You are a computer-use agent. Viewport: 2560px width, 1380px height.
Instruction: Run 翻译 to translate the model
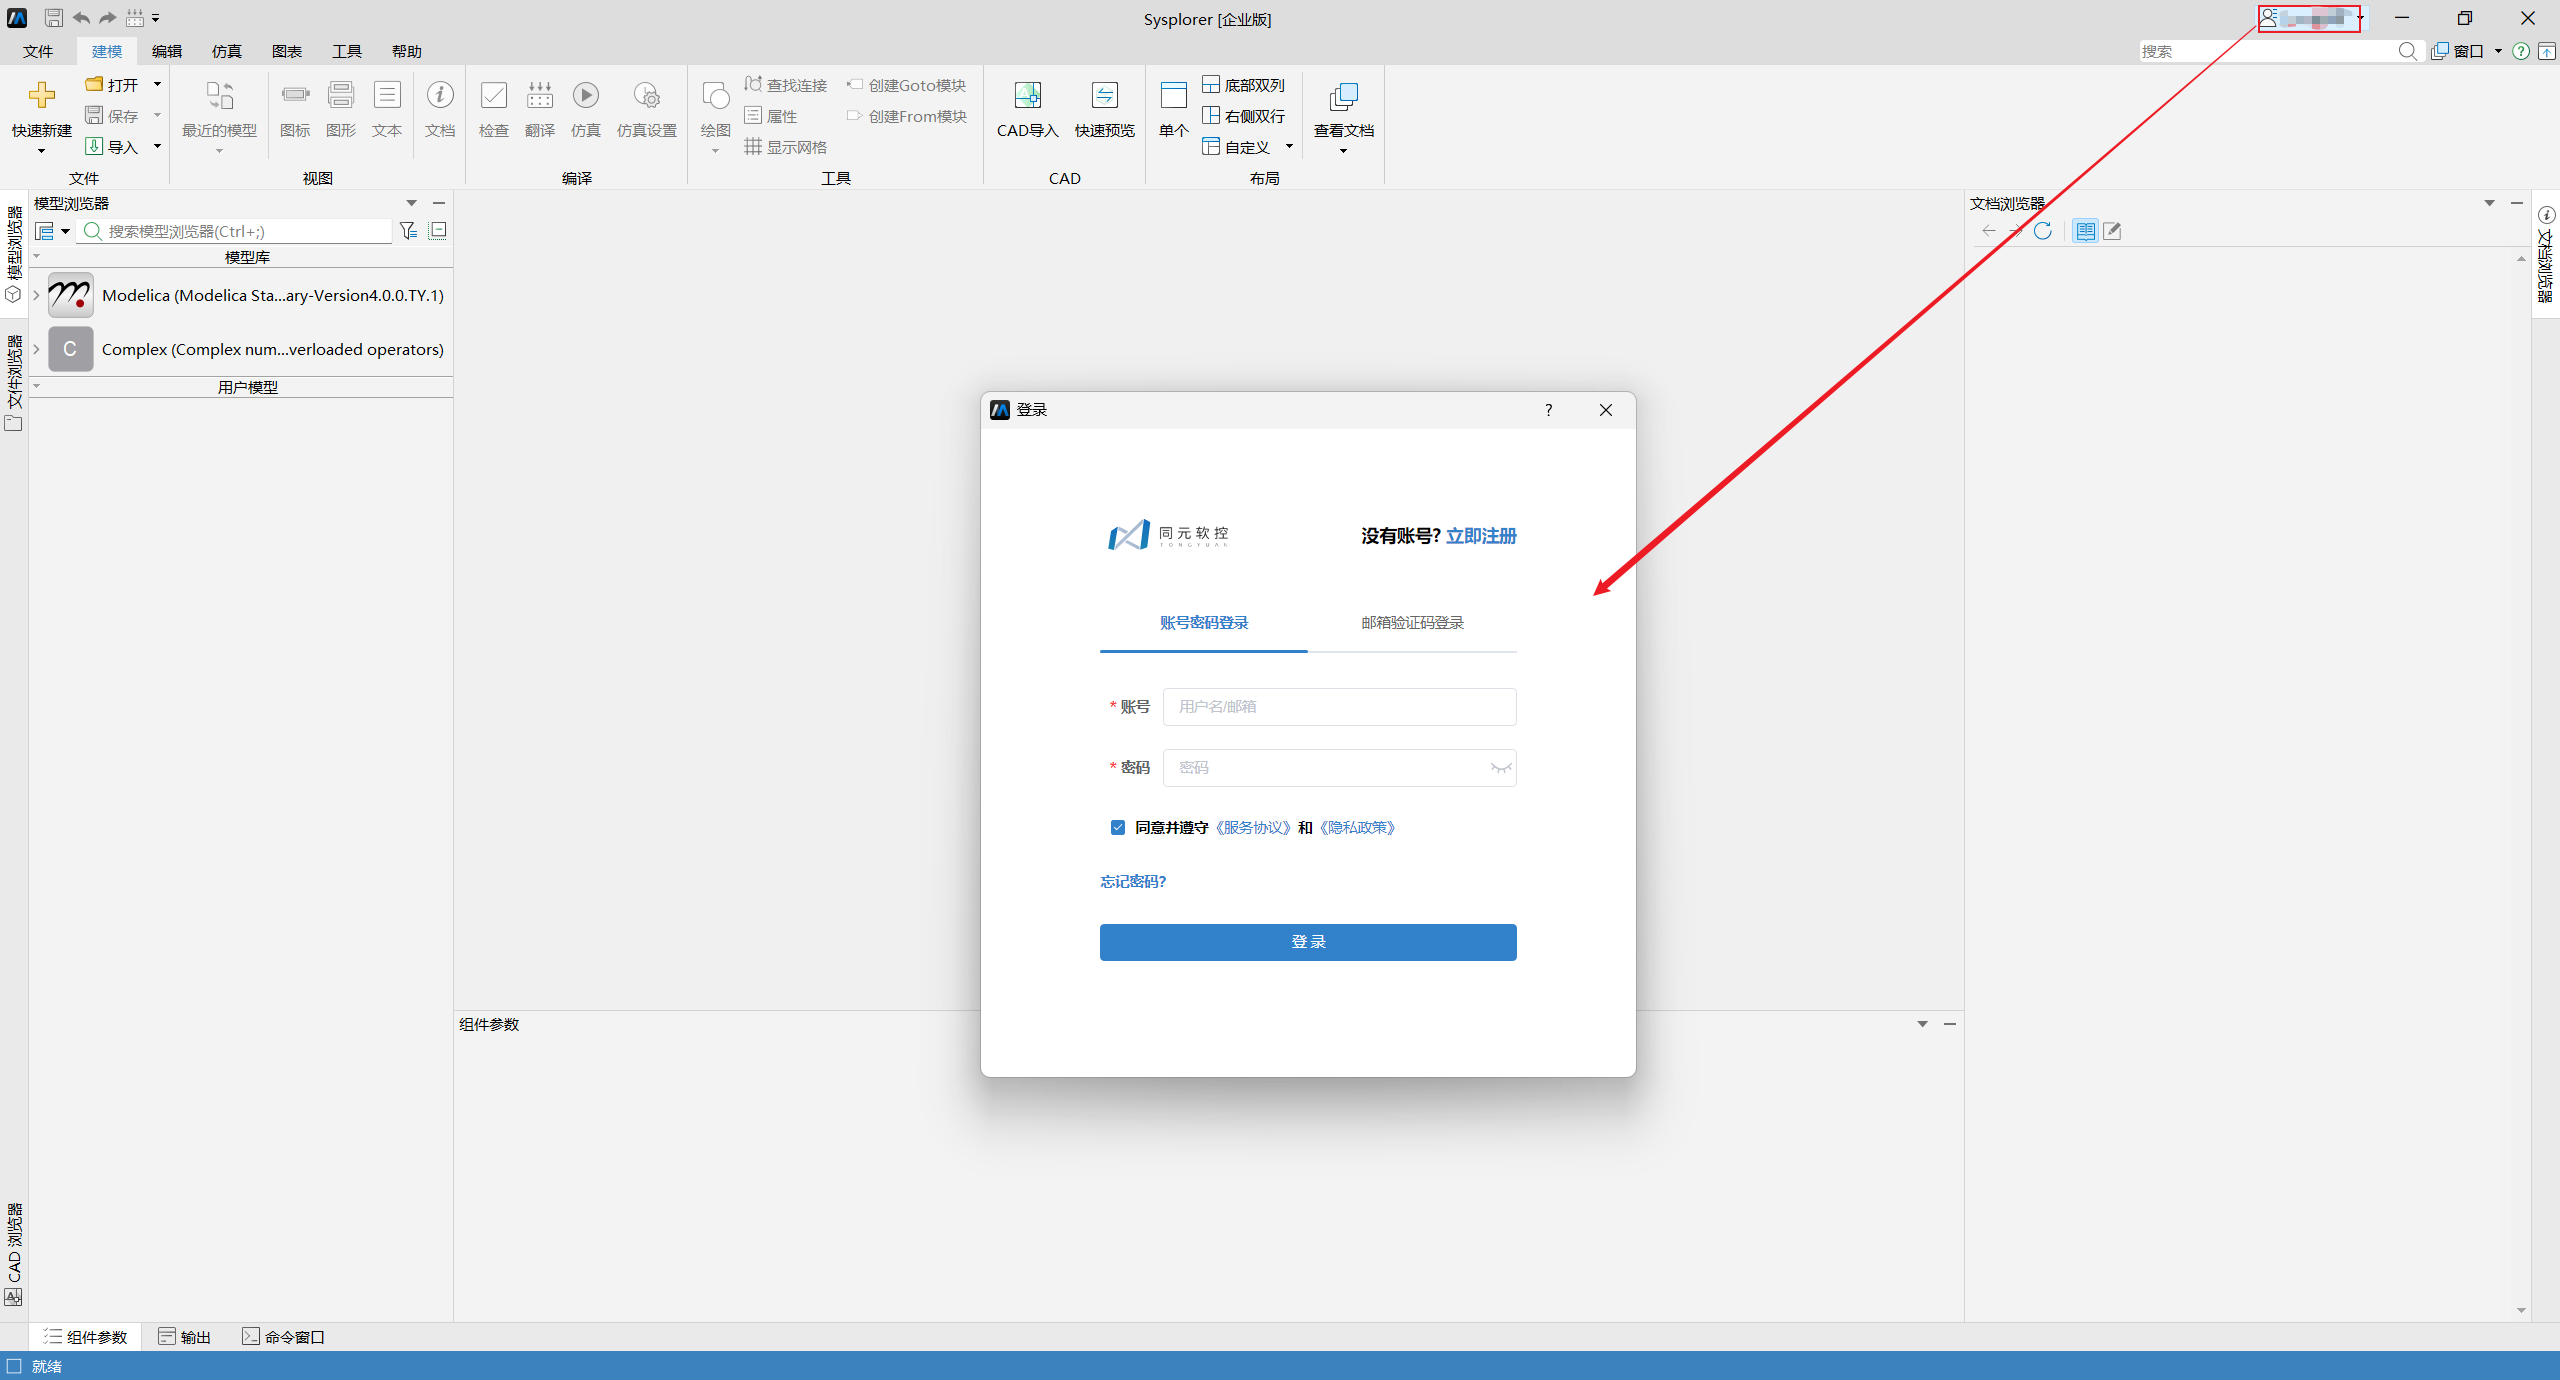[540, 109]
